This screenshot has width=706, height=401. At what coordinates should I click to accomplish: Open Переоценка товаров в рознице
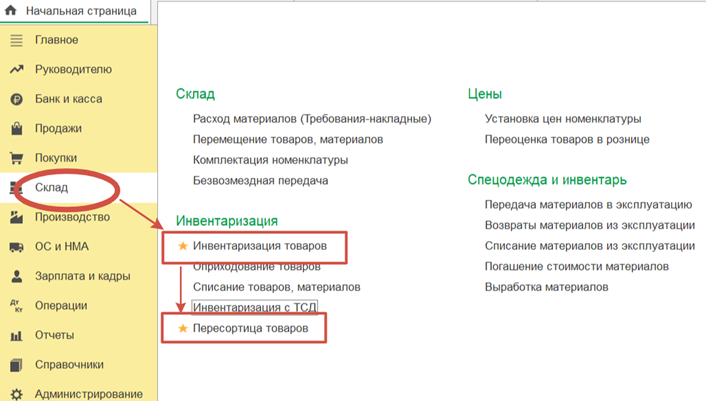pyautogui.click(x=567, y=140)
